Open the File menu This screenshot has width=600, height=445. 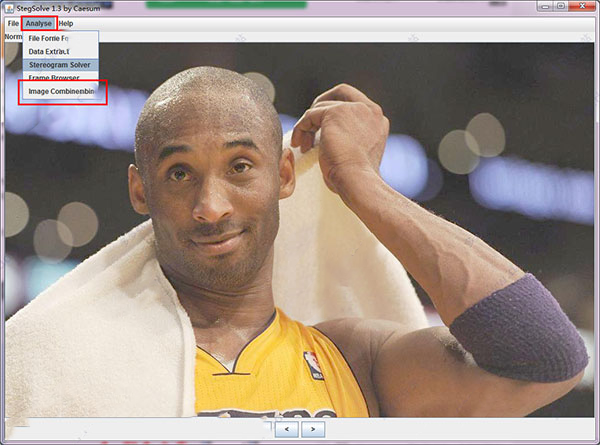13,23
